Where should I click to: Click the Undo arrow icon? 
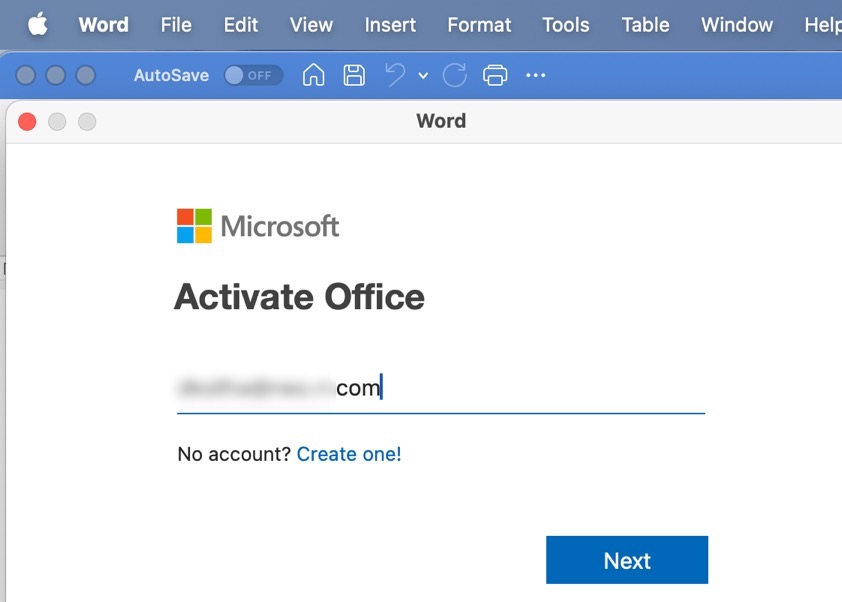click(395, 75)
